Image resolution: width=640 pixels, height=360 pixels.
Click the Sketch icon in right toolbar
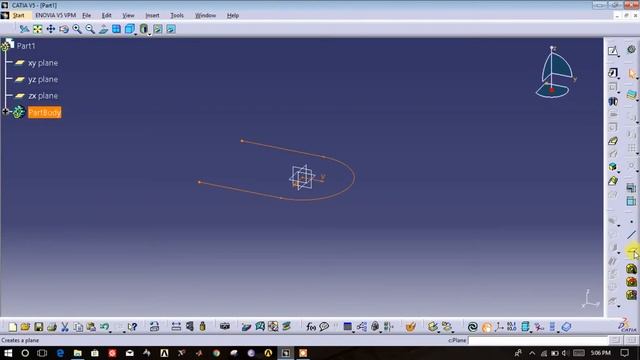(x=612, y=51)
